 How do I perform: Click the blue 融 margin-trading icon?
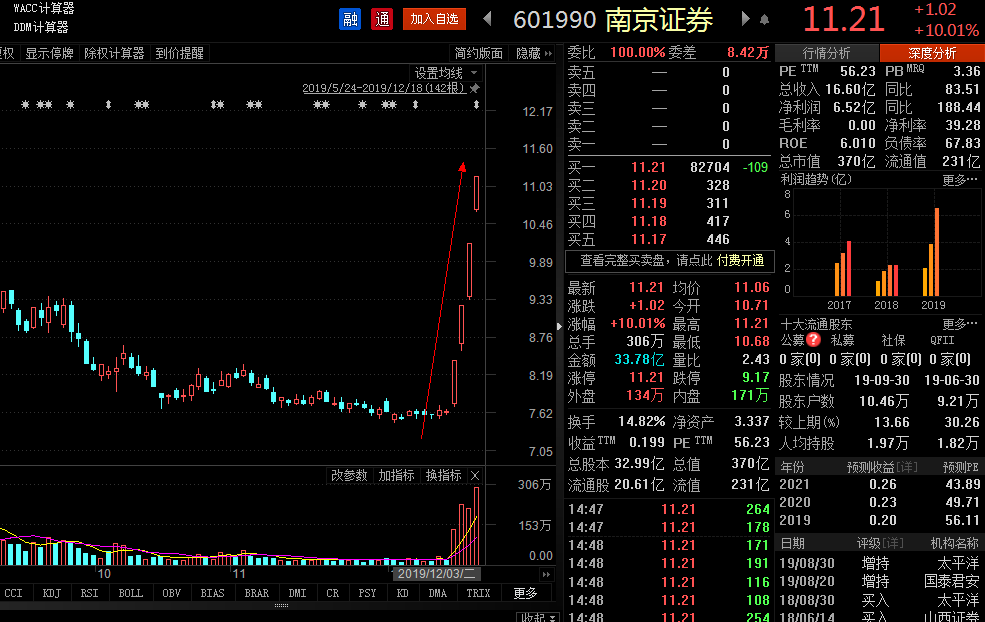(350, 19)
